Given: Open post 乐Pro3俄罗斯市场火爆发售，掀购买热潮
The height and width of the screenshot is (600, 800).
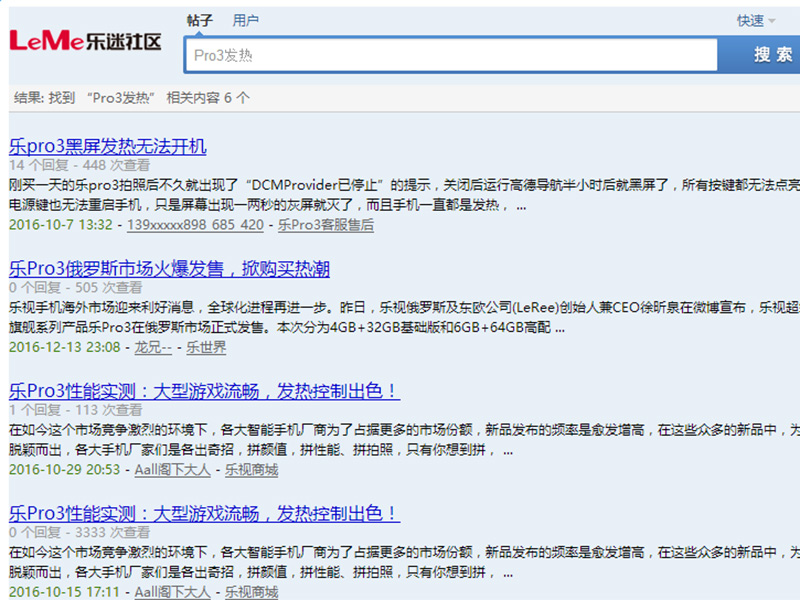Looking at the screenshot, I should [x=169, y=268].
